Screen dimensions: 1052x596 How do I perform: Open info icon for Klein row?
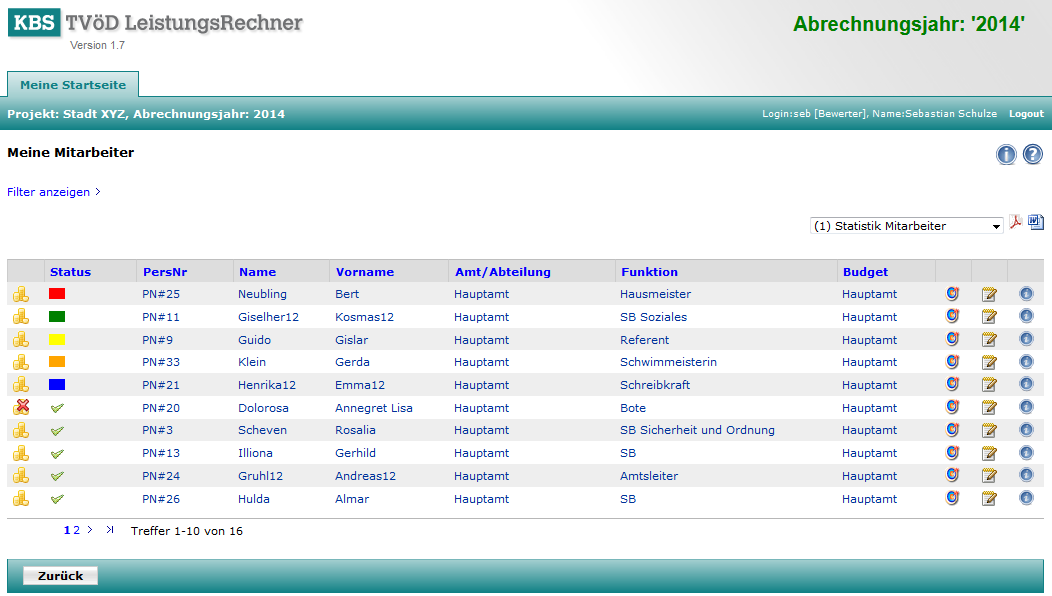[x=1026, y=361]
